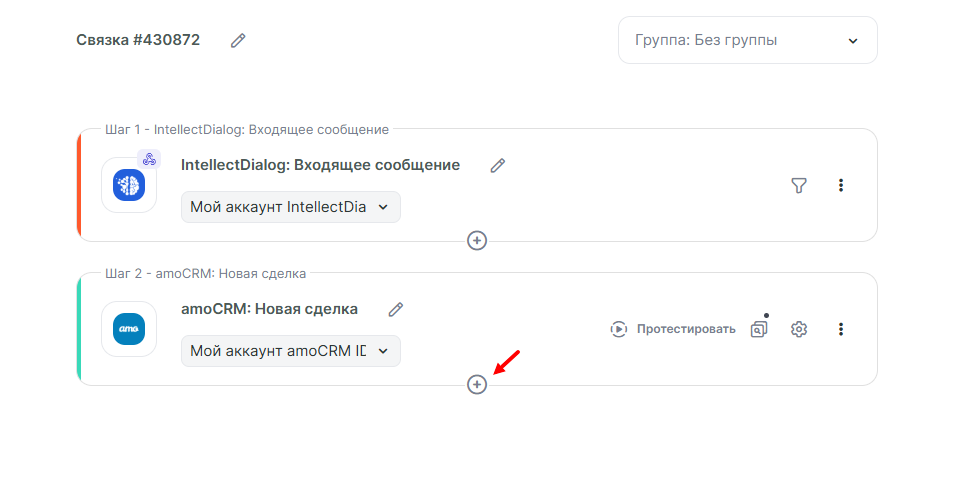
Task: Edit the amoCRM: Новая сделка step name via pencil
Action: tap(396, 310)
